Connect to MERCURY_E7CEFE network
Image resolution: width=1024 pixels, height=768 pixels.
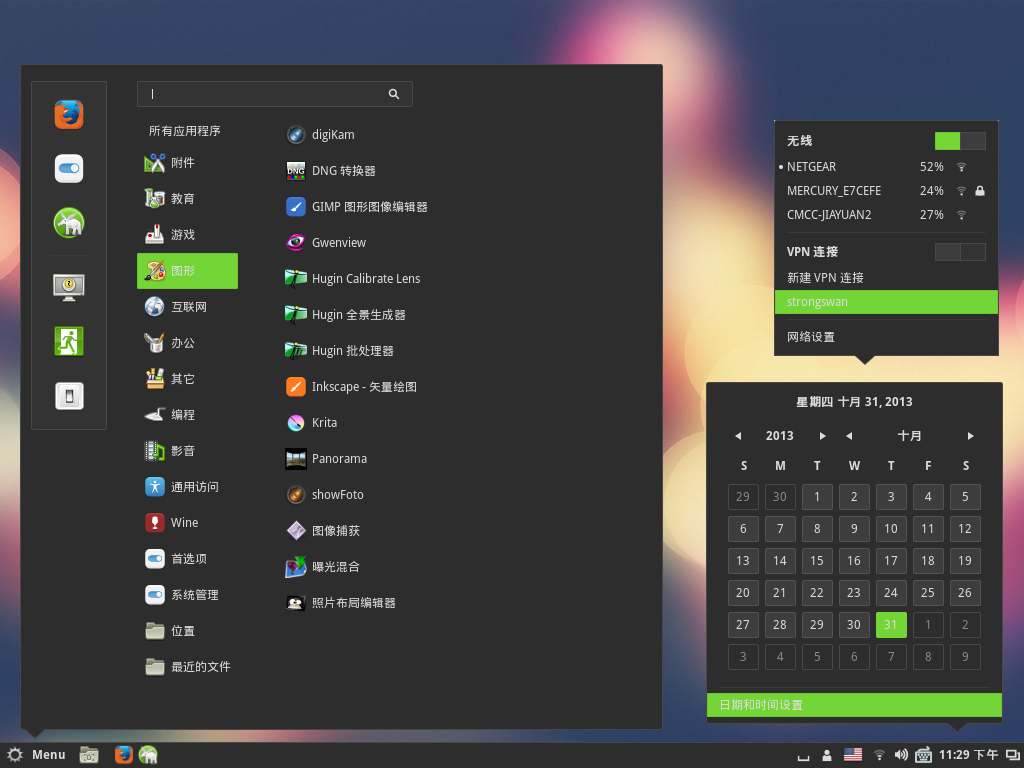[886, 191]
